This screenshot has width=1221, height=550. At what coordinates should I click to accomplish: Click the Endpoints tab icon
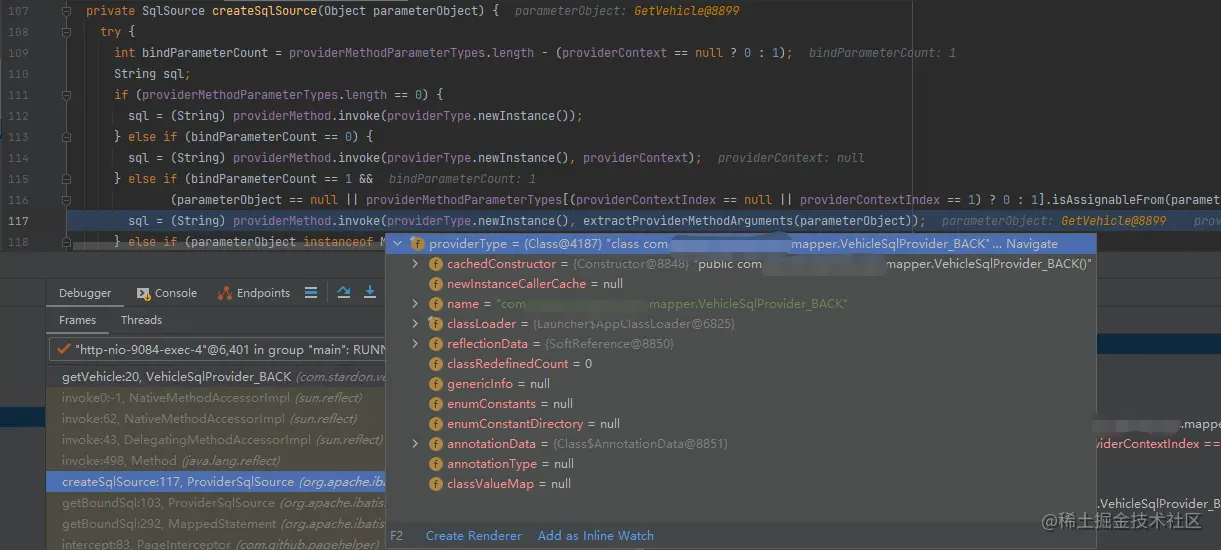(x=225, y=293)
